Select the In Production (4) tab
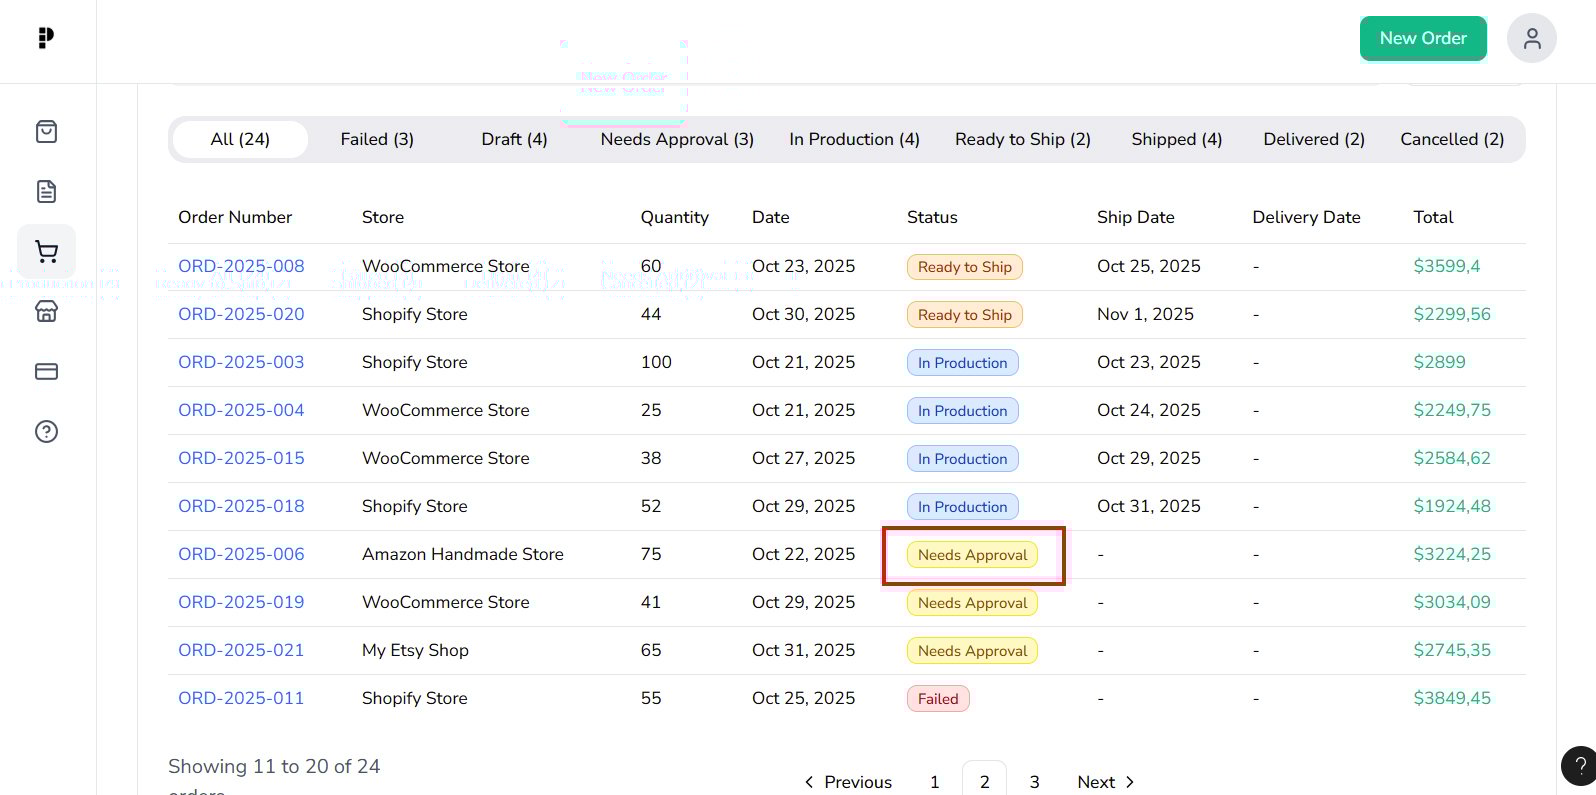This screenshot has height=795, width=1596. tap(854, 140)
